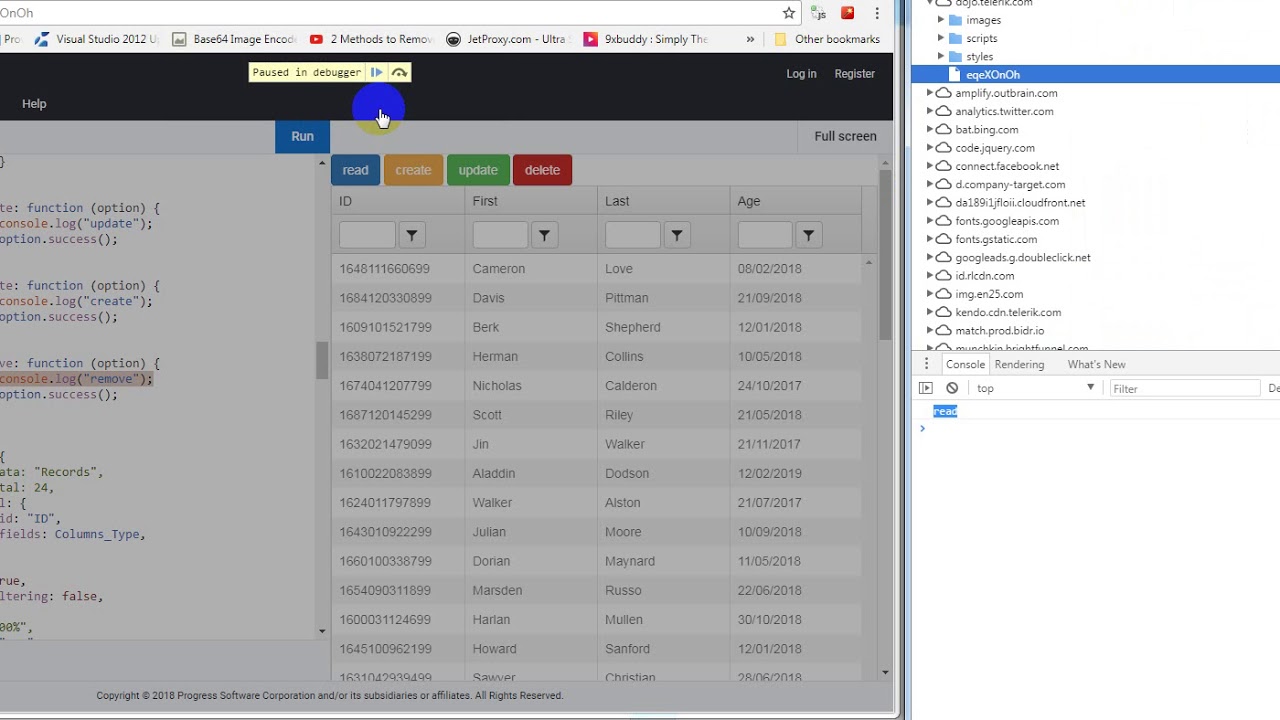
Task: Open filter for Last column
Action: pos(677,235)
